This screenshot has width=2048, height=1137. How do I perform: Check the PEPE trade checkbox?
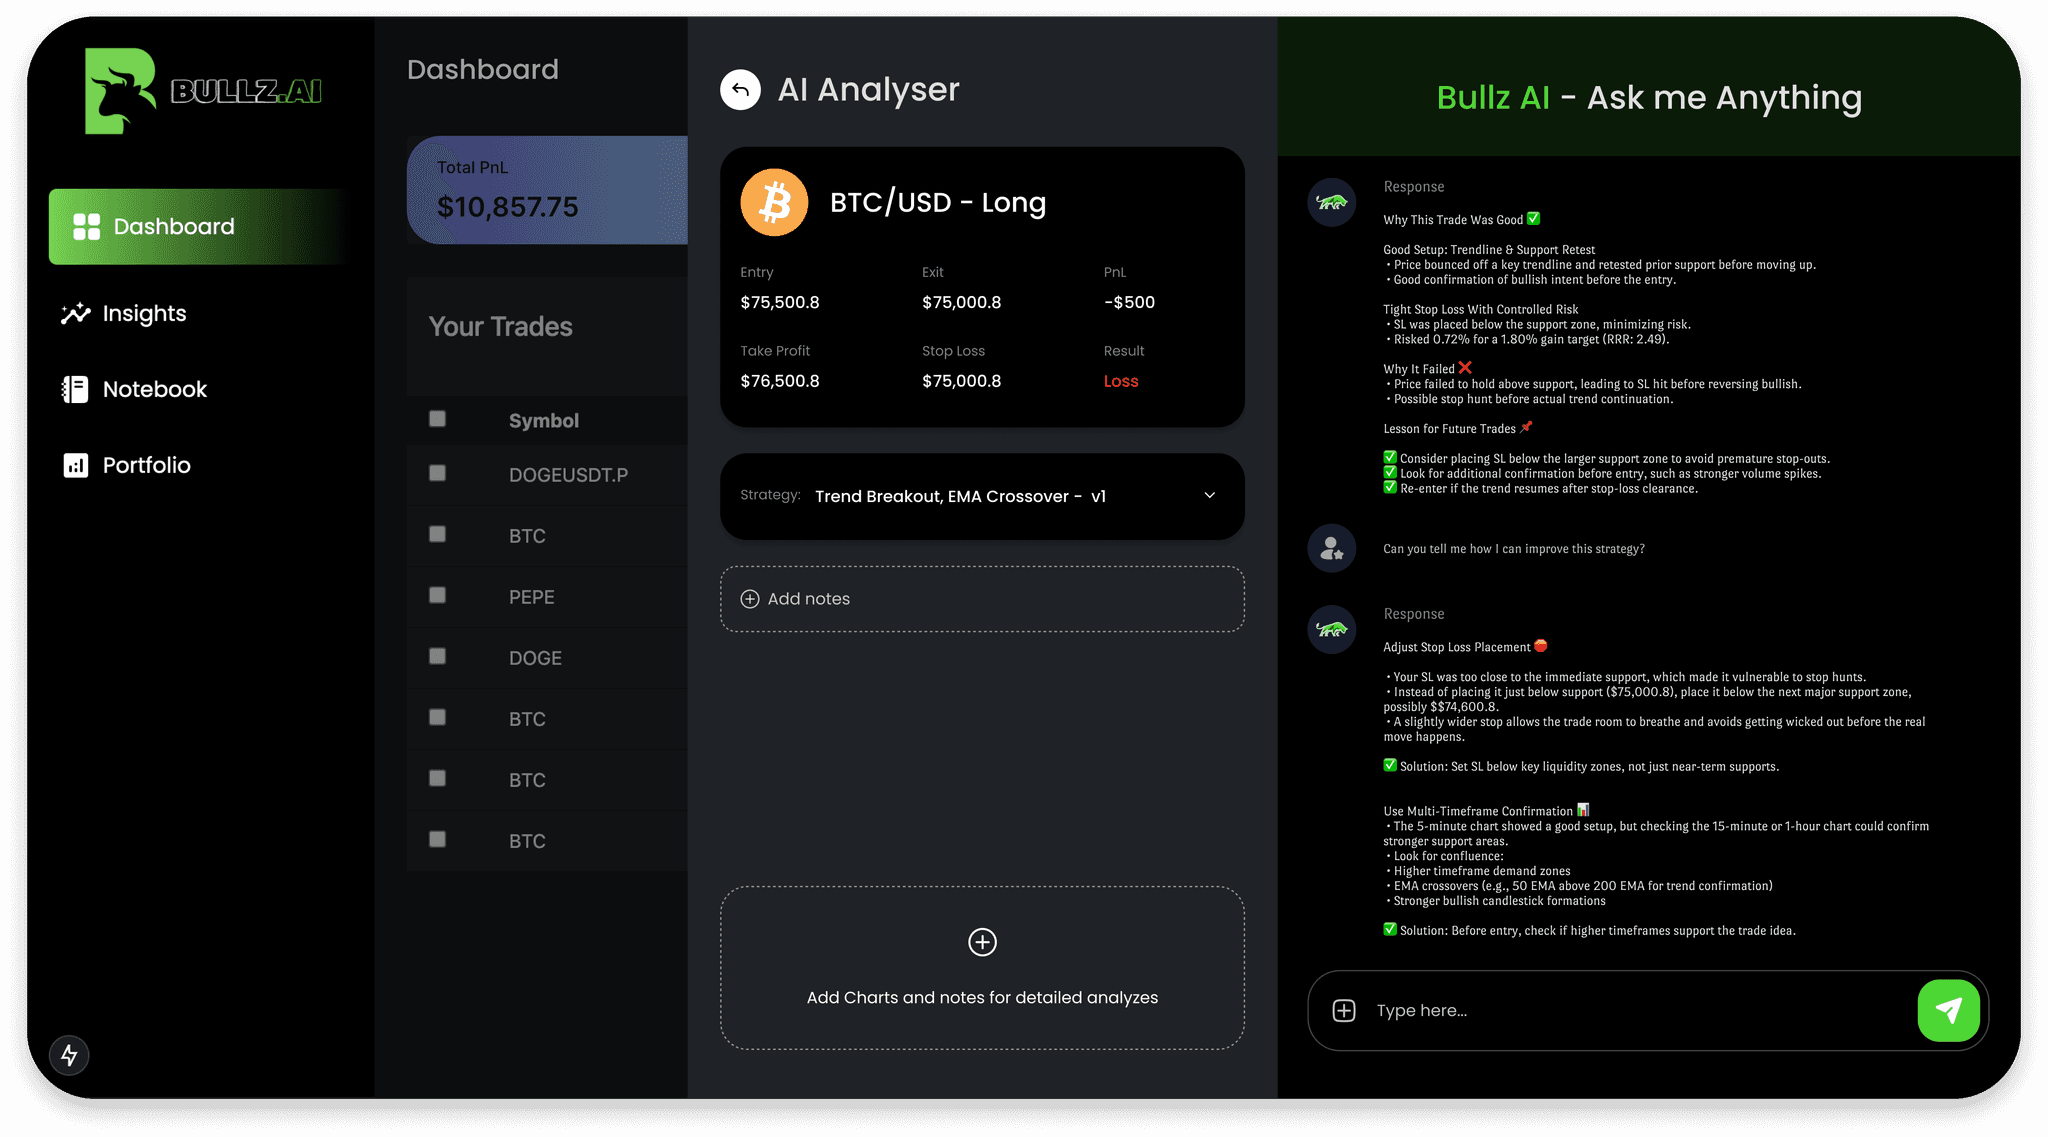point(437,595)
